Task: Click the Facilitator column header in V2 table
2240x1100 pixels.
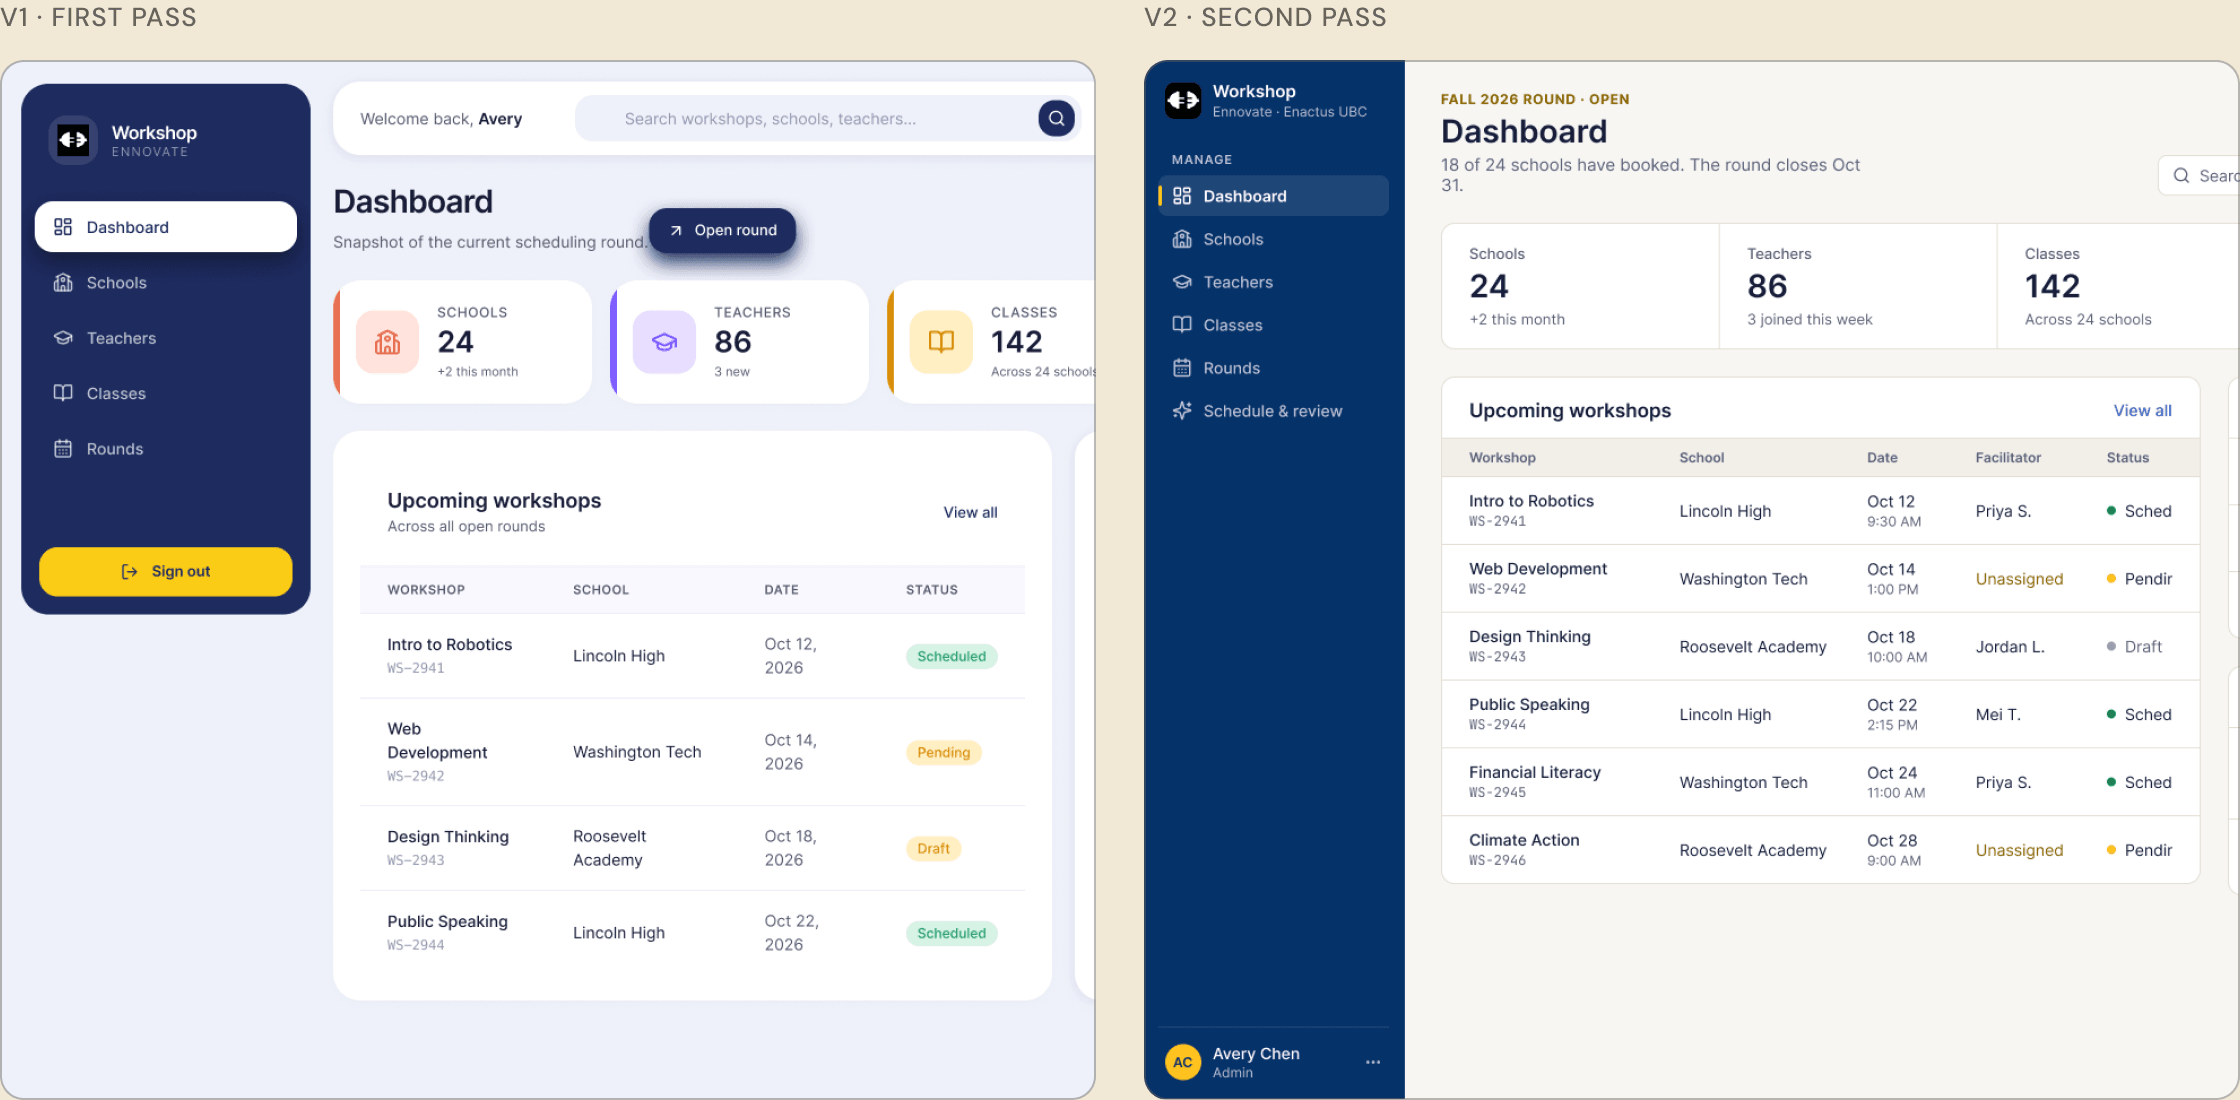Action: pos(2008,458)
